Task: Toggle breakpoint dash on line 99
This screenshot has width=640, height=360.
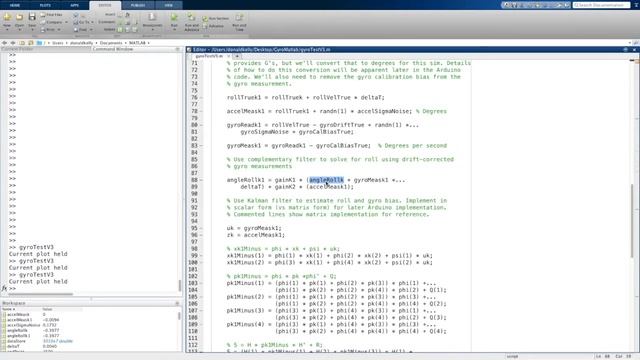Action: pos(201,256)
